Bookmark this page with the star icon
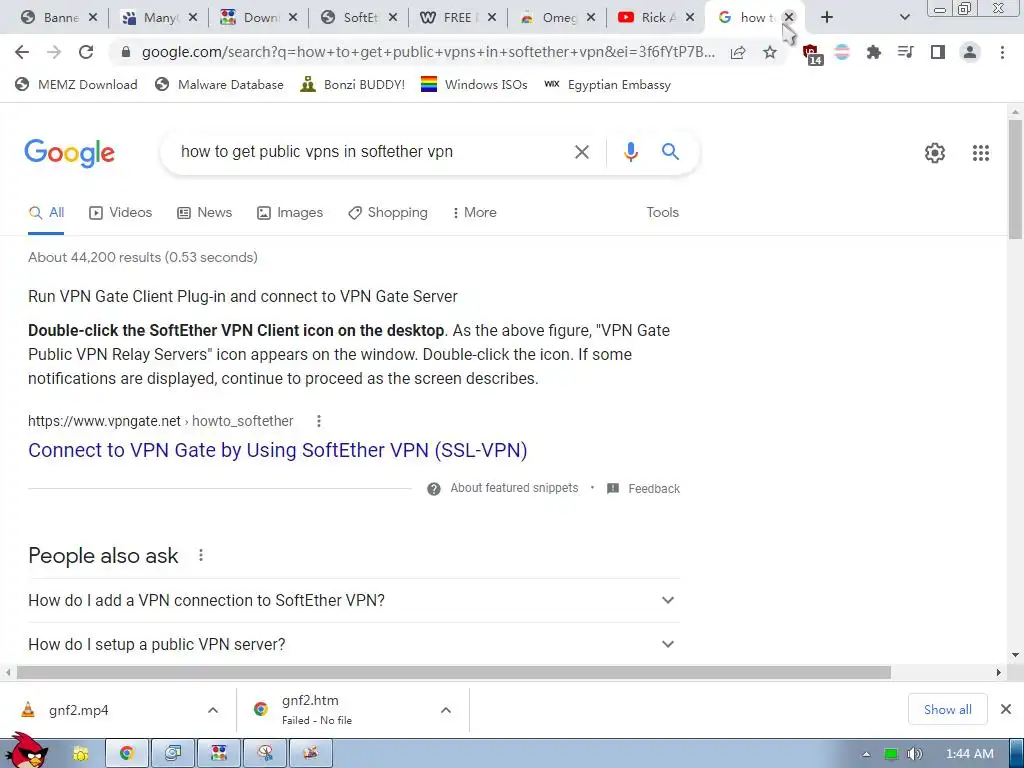 click(770, 52)
